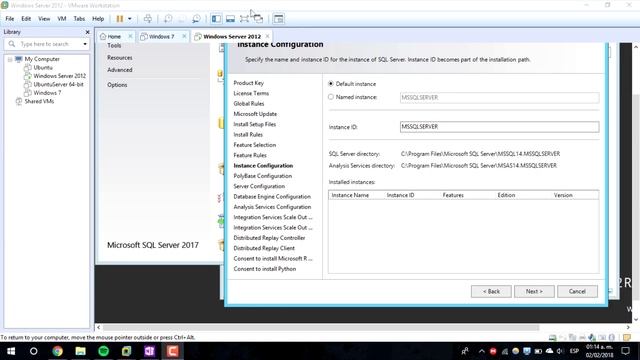Click the Named instance text field
The width and height of the screenshot is (640, 360).
pos(500,98)
